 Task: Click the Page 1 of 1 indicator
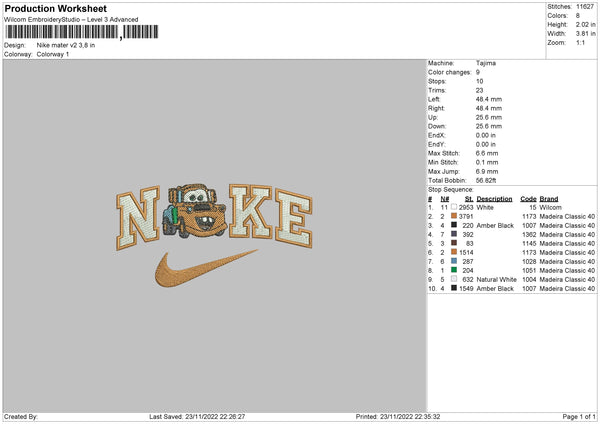(579, 416)
